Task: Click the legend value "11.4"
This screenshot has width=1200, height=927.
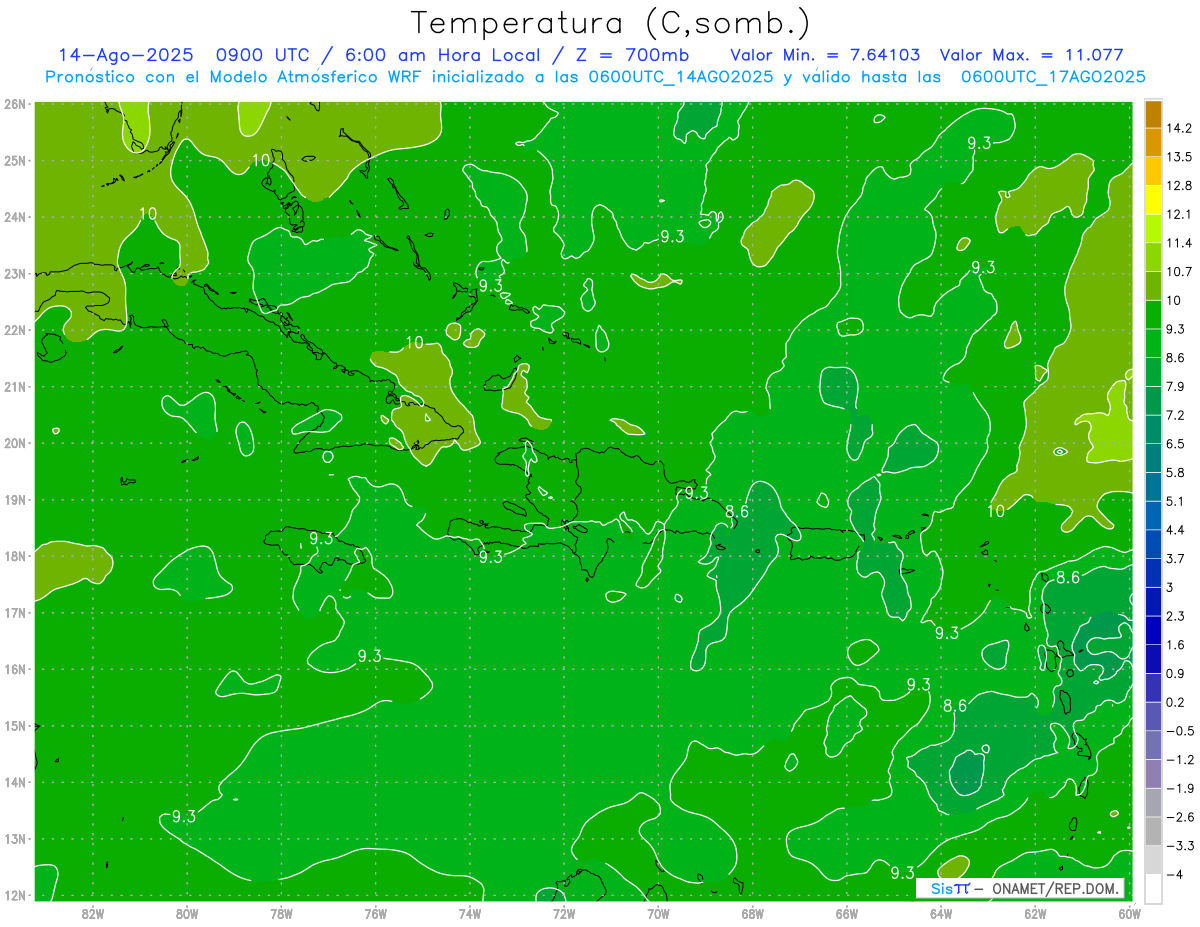Action: [1178, 243]
